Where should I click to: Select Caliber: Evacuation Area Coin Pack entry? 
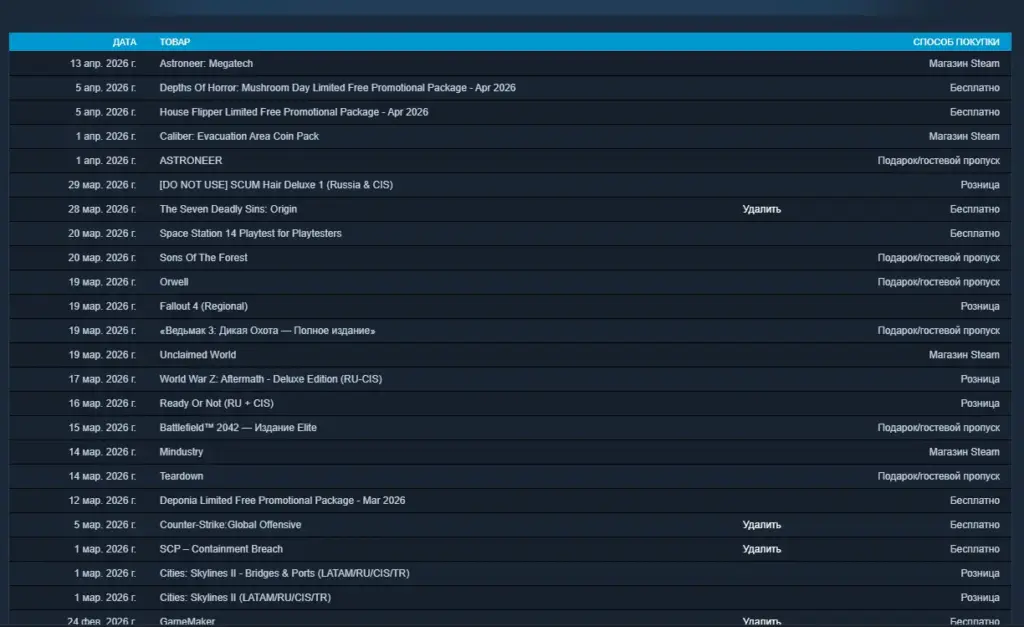239,136
